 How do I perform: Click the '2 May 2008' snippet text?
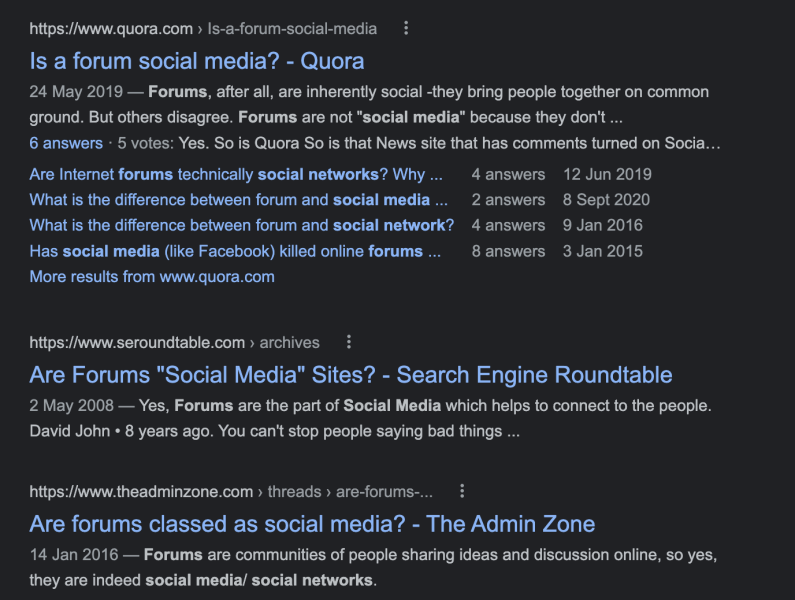click(x=71, y=406)
